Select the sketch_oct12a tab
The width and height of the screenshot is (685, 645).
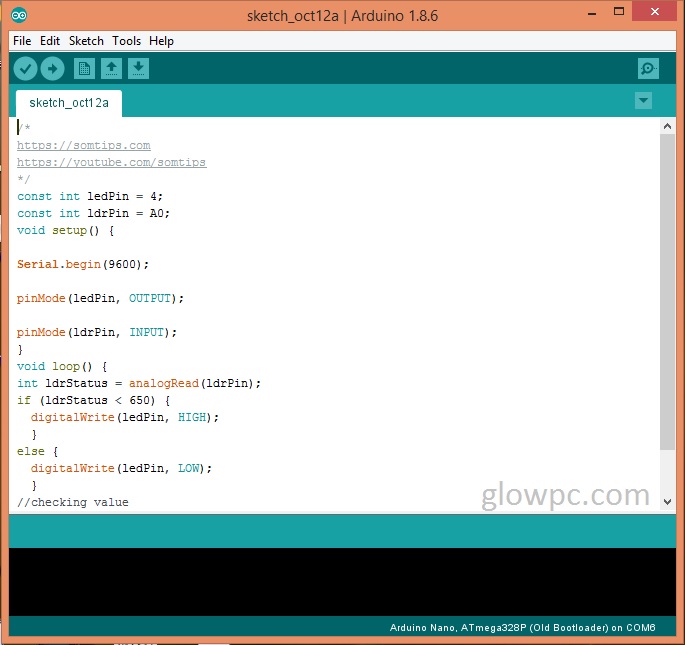coord(69,102)
